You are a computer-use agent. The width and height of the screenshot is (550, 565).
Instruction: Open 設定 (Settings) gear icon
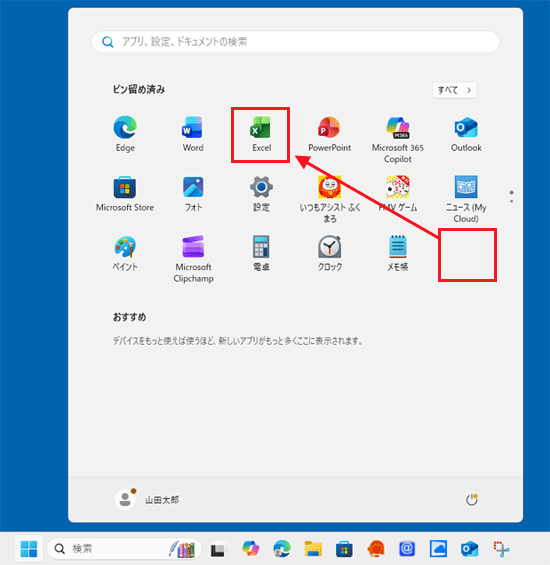point(261,193)
